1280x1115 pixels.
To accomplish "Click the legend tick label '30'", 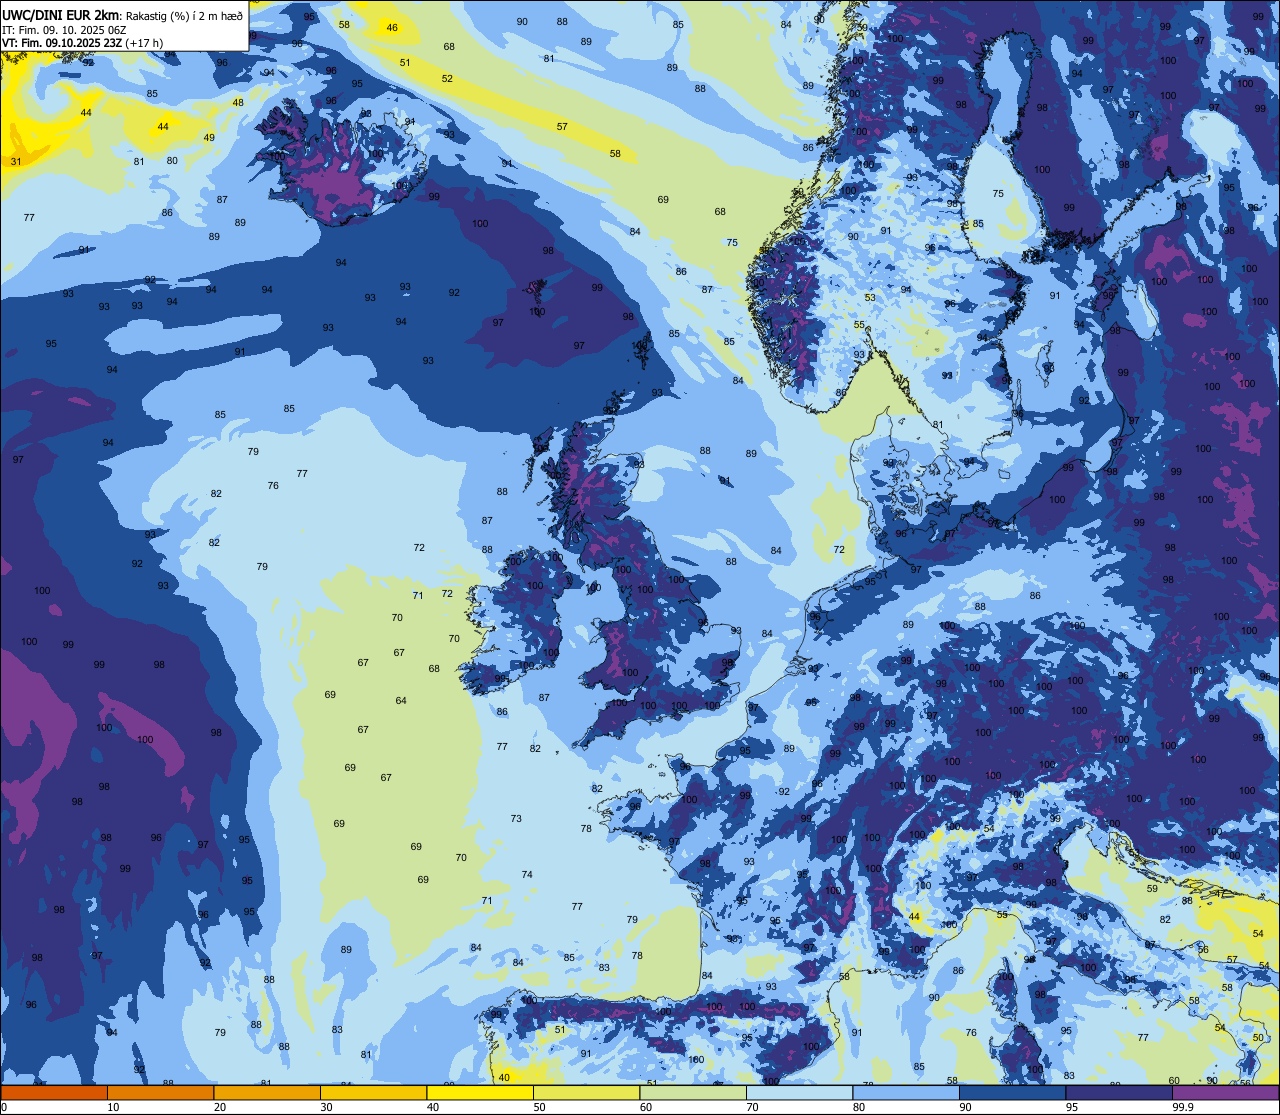I will coord(326,1107).
